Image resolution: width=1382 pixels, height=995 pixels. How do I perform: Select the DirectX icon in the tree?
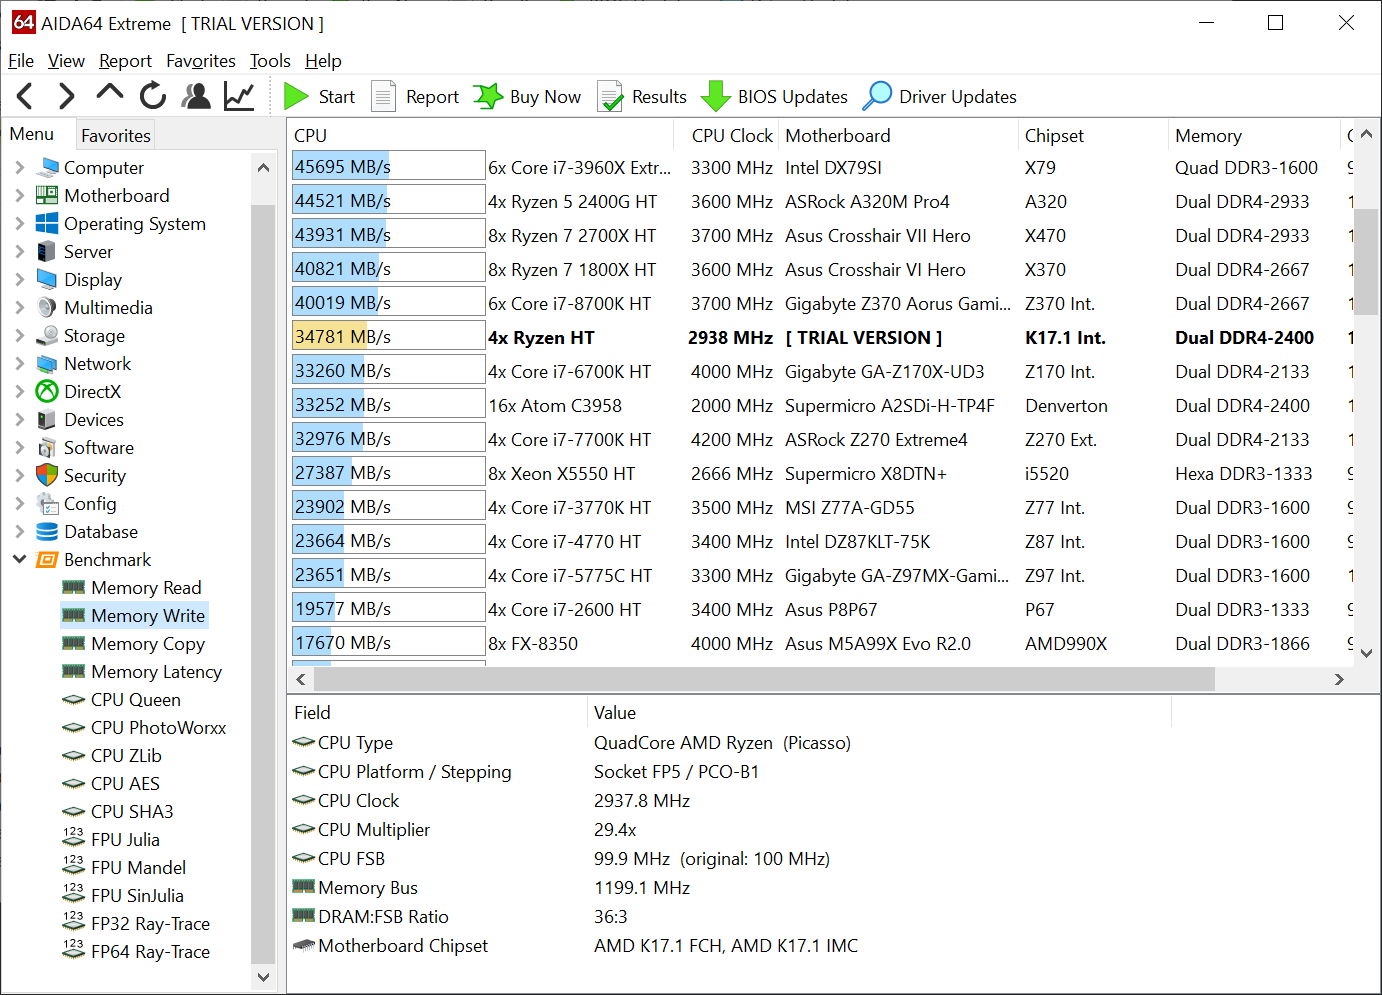click(47, 392)
